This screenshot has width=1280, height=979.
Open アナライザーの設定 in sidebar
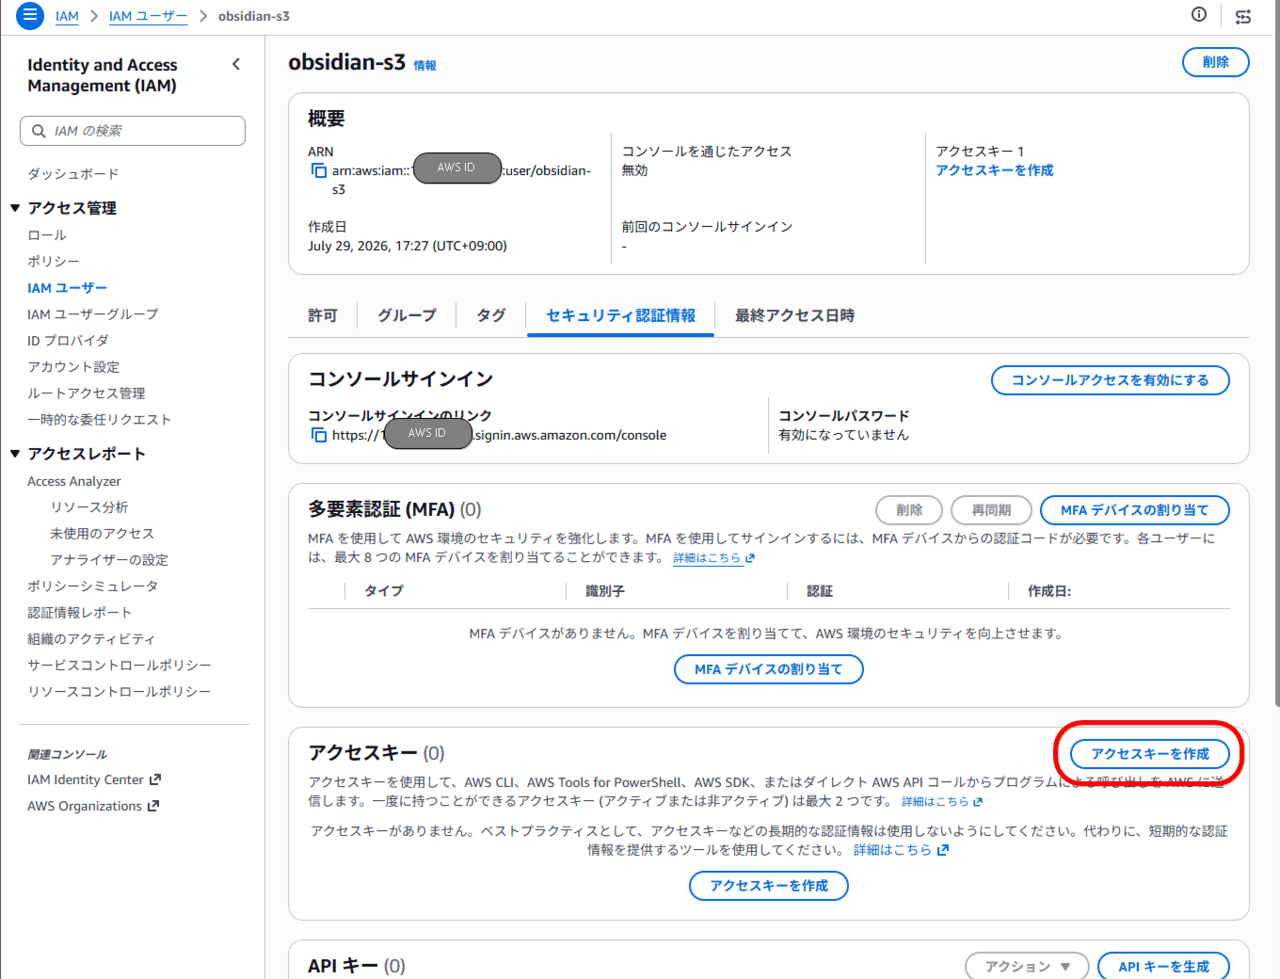(109, 560)
